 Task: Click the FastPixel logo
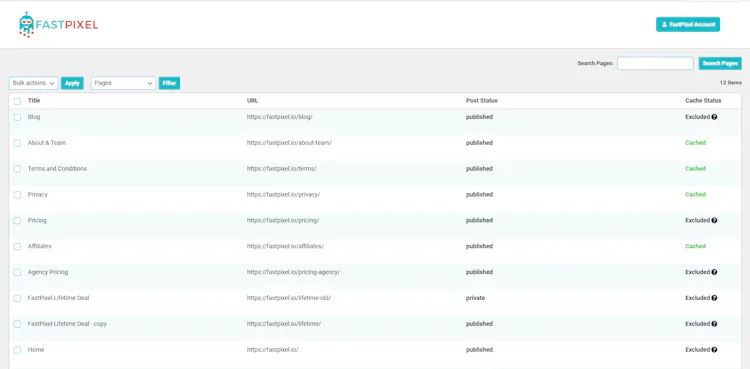click(58, 25)
